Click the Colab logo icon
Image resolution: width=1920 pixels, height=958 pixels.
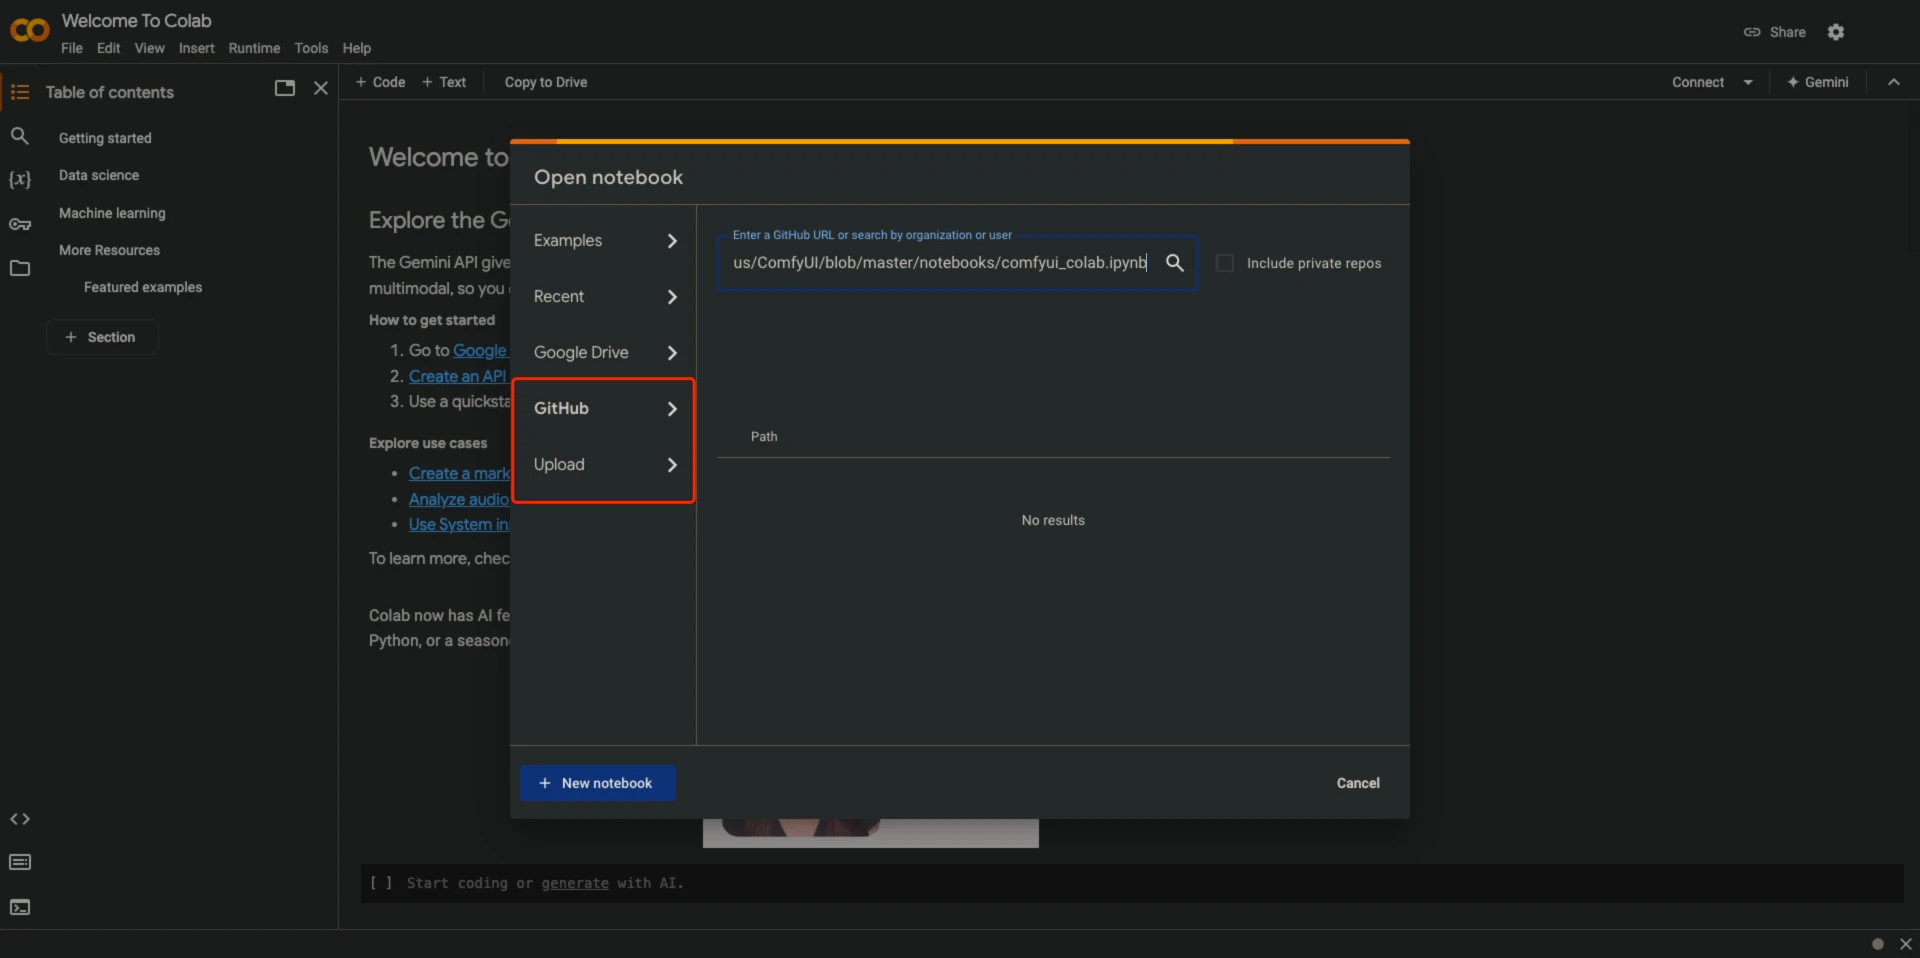click(29, 31)
